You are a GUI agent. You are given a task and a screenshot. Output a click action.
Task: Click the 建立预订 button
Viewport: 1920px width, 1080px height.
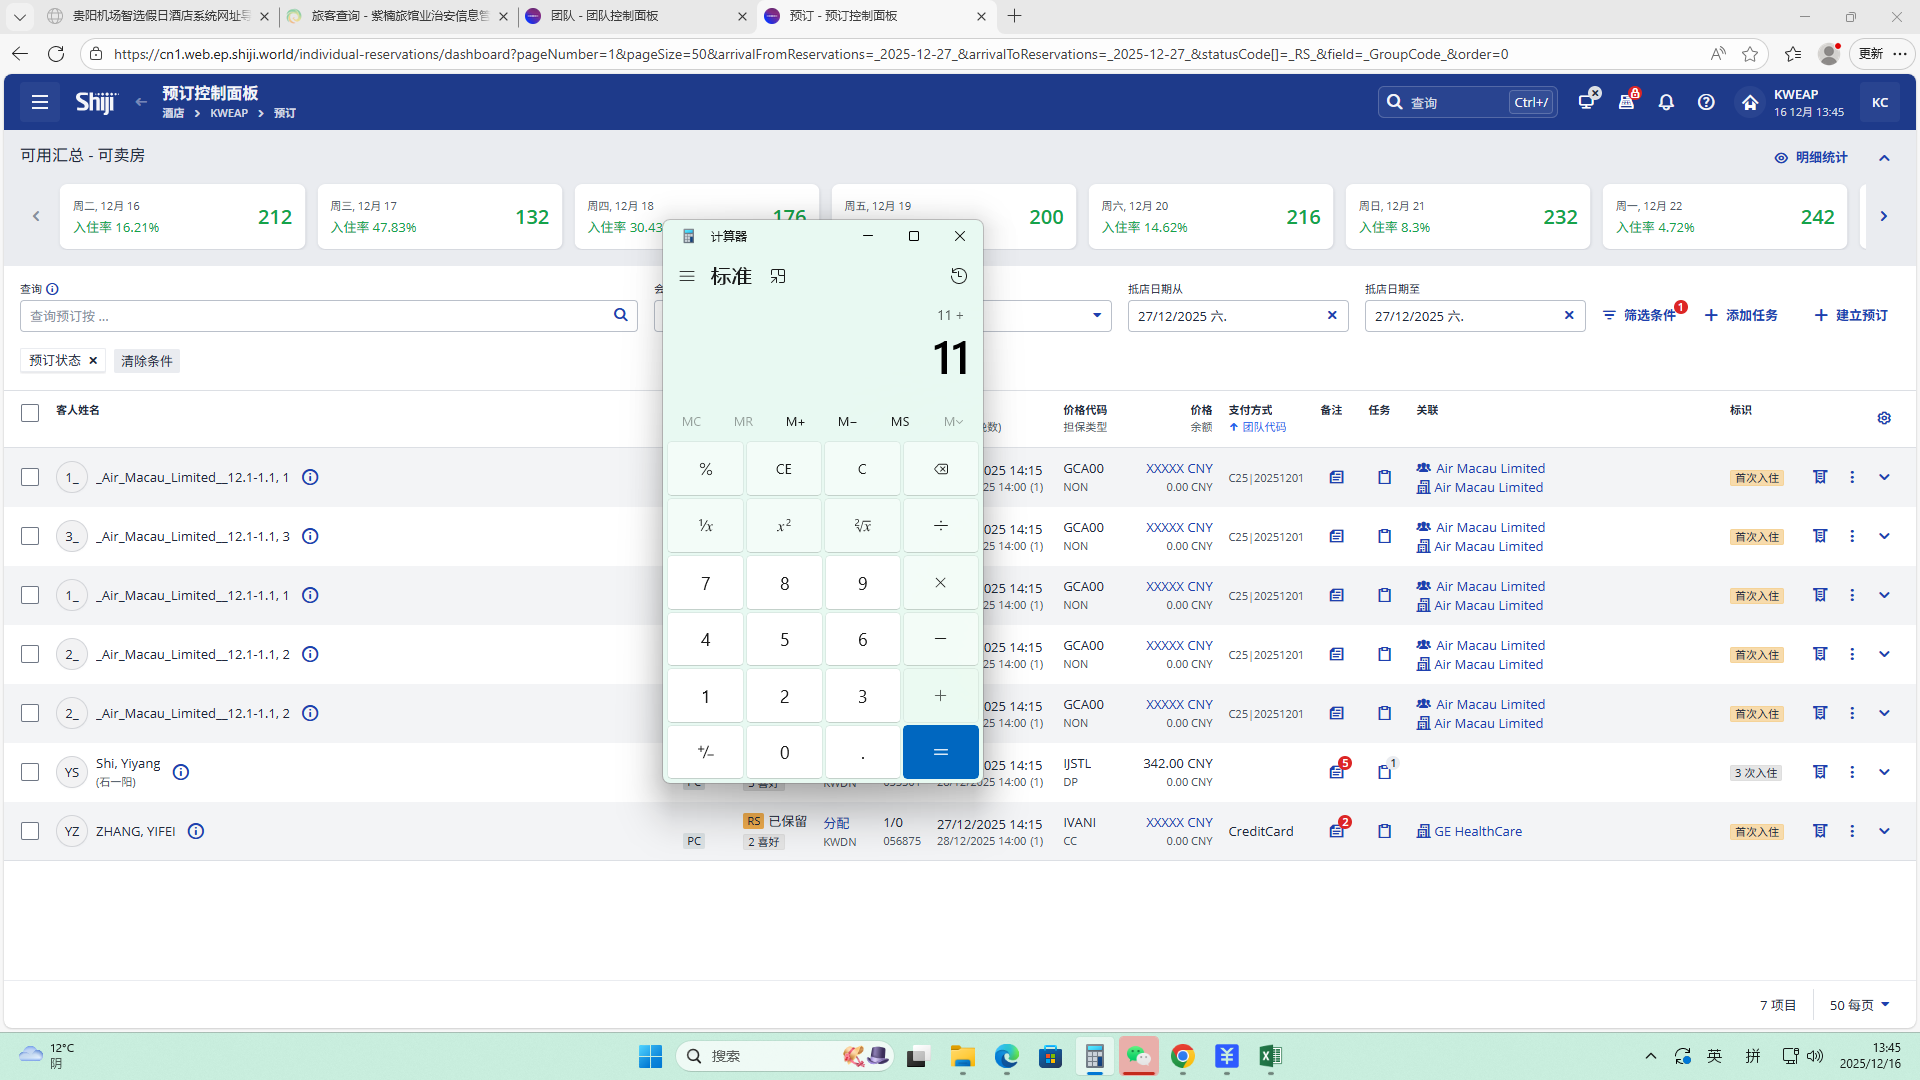1851,315
